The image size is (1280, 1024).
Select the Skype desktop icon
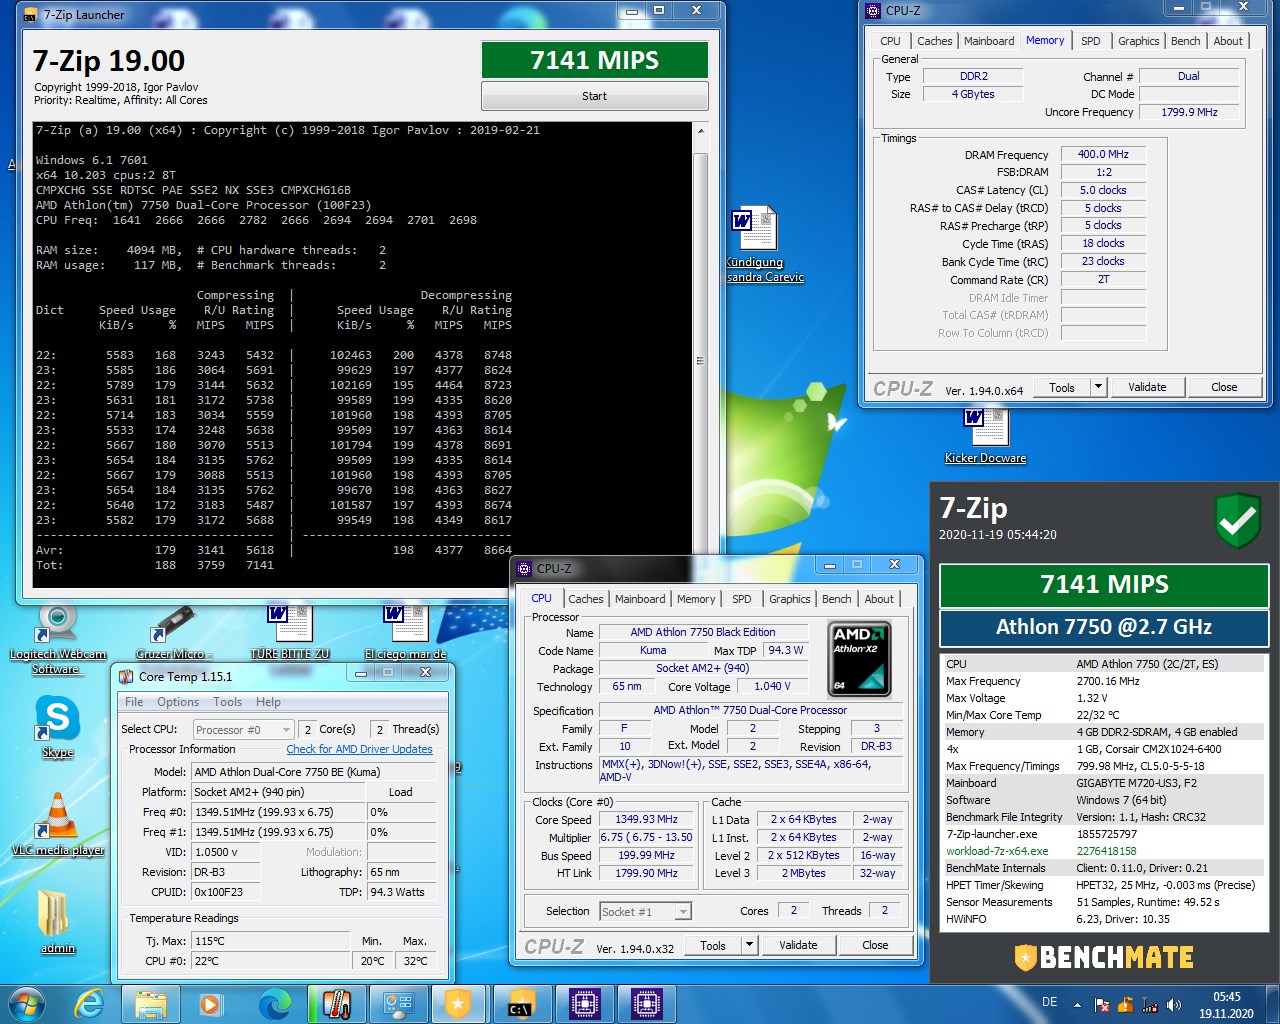(57, 727)
